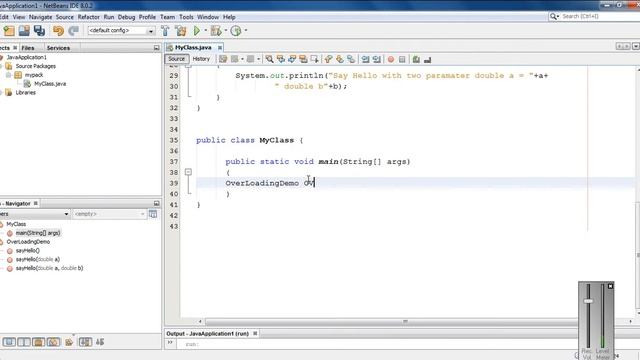This screenshot has height=360, width=640.
Task: Open the Profile menu
Action: [x=147, y=17]
